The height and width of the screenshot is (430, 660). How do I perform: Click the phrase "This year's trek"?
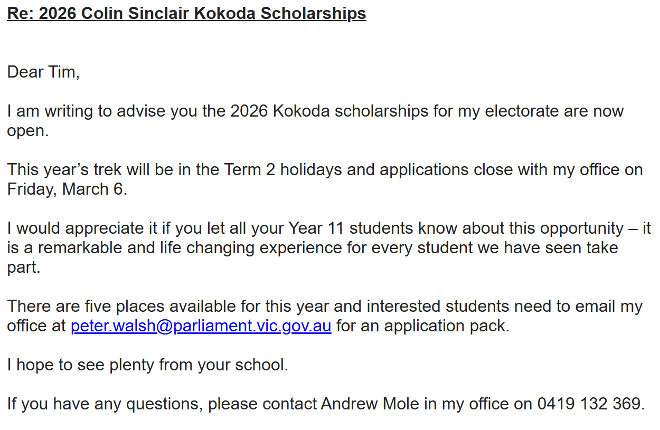click(x=66, y=170)
